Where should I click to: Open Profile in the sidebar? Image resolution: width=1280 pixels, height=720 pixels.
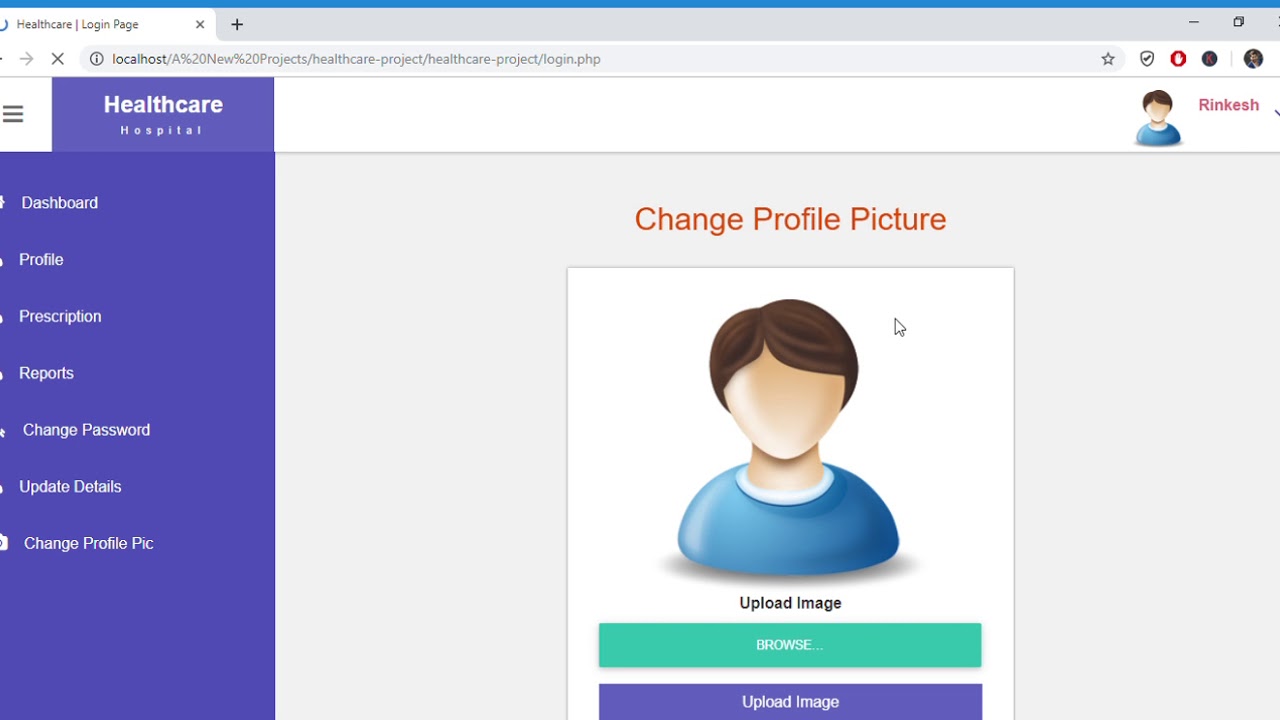41,260
